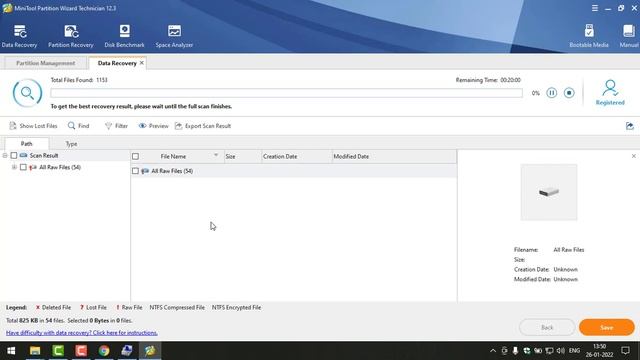Image resolution: width=640 pixels, height=360 pixels.
Task: Check All Raw Files in tree
Action: click(x=23, y=167)
